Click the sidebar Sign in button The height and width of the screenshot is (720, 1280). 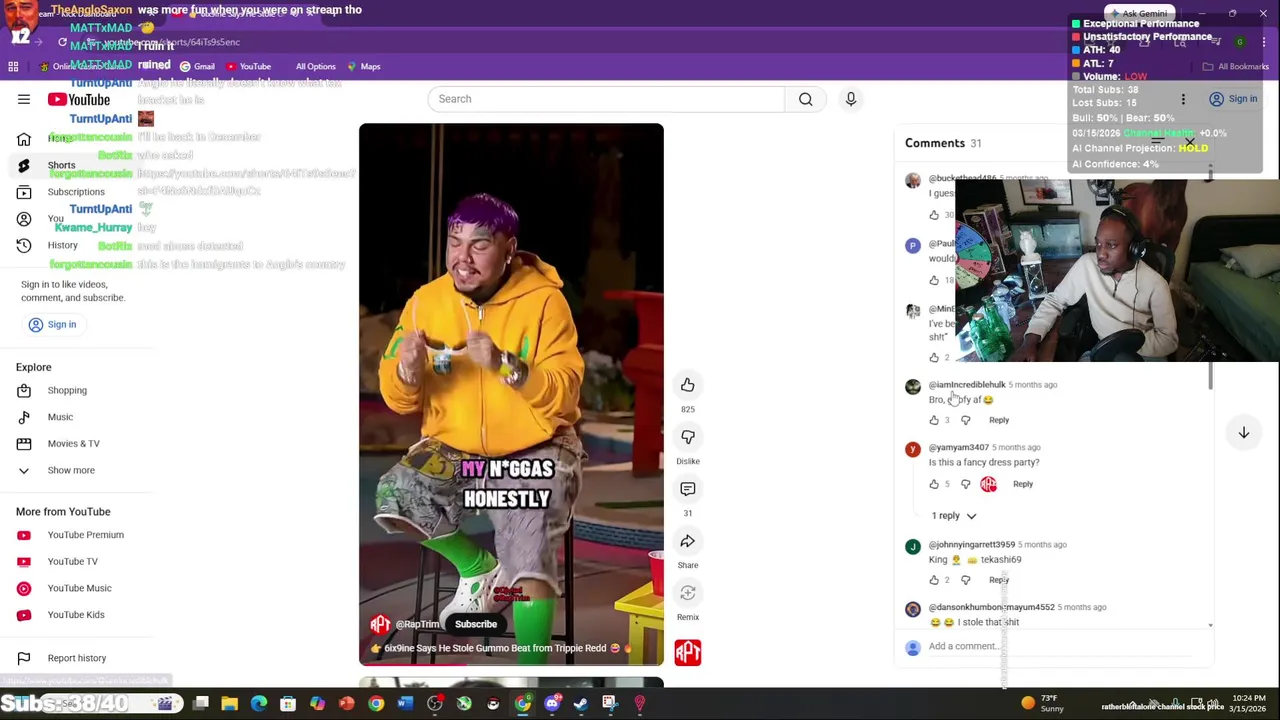(x=53, y=324)
